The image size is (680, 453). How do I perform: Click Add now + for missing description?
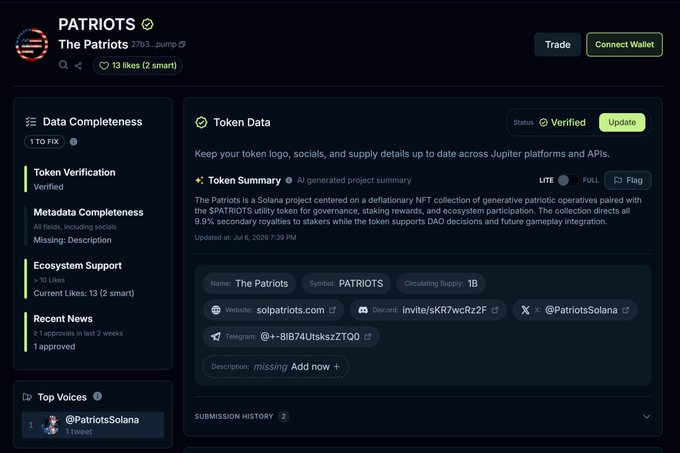click(315, 367)
